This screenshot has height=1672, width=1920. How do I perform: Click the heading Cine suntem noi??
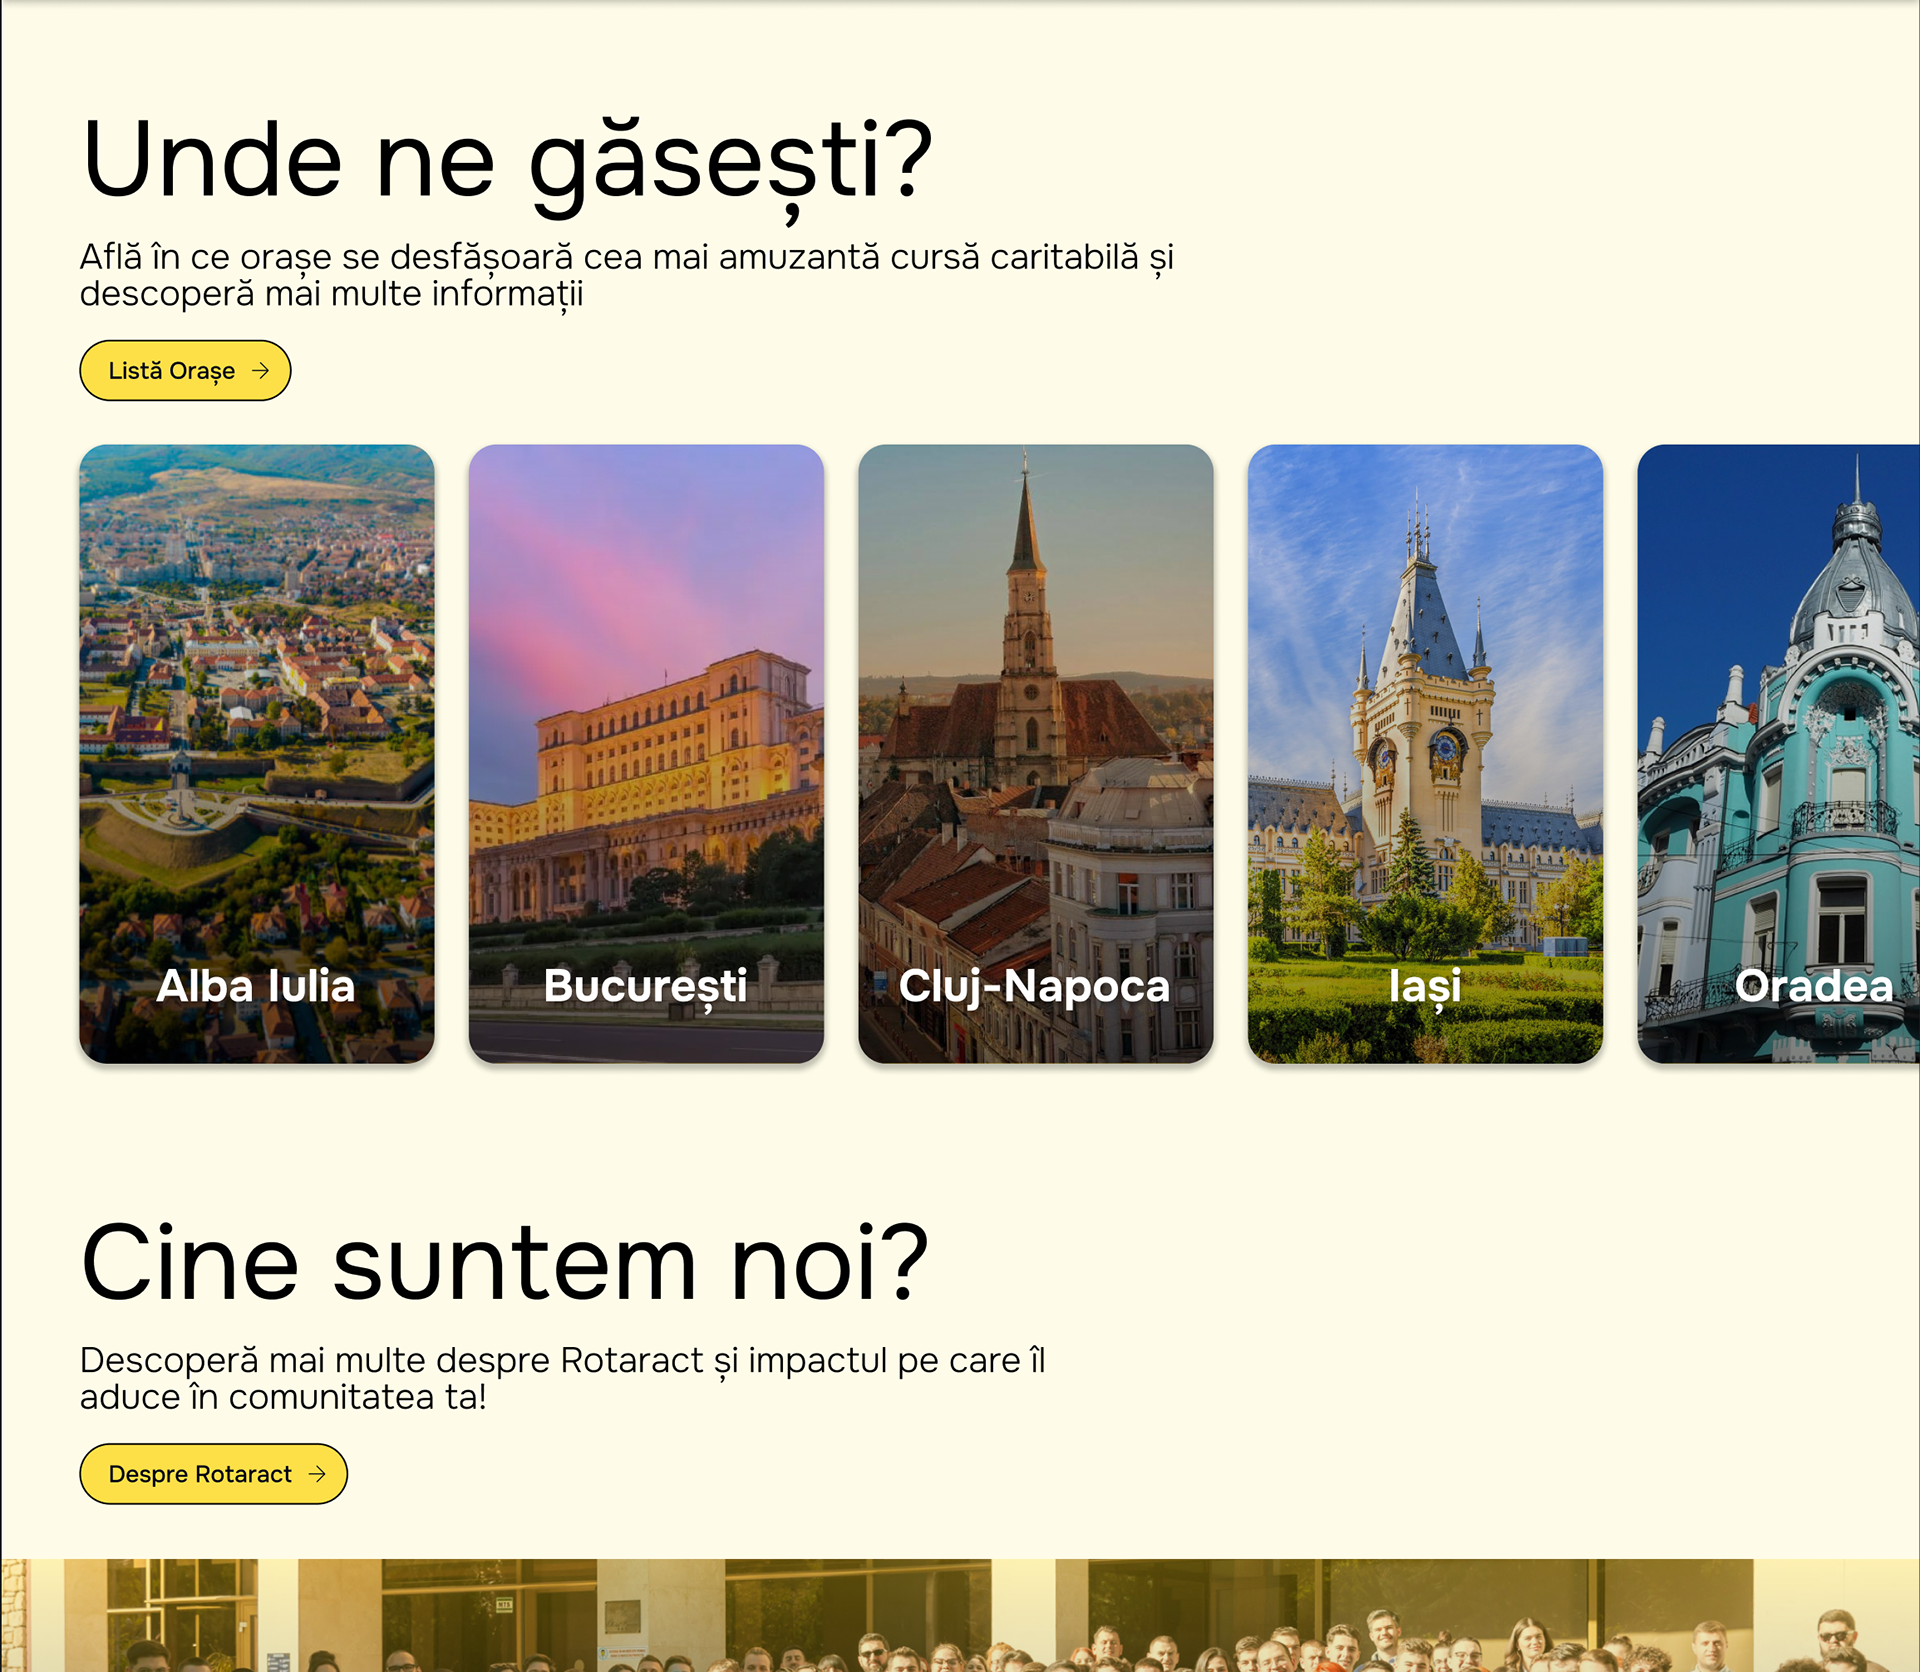click(504, 1263)
